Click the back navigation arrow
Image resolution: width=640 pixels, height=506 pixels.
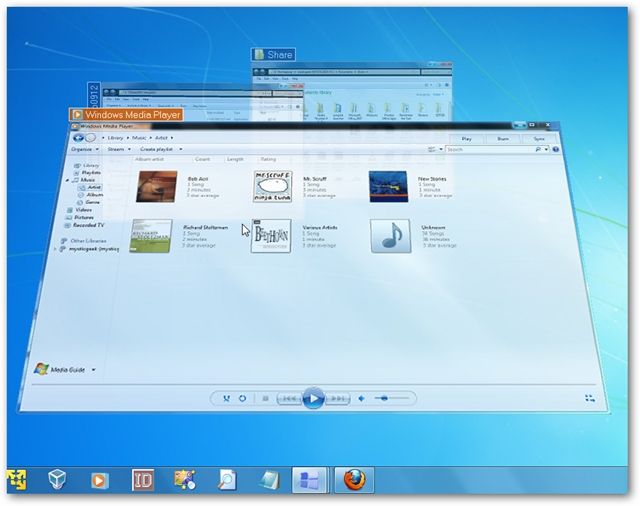coord(78,138)
